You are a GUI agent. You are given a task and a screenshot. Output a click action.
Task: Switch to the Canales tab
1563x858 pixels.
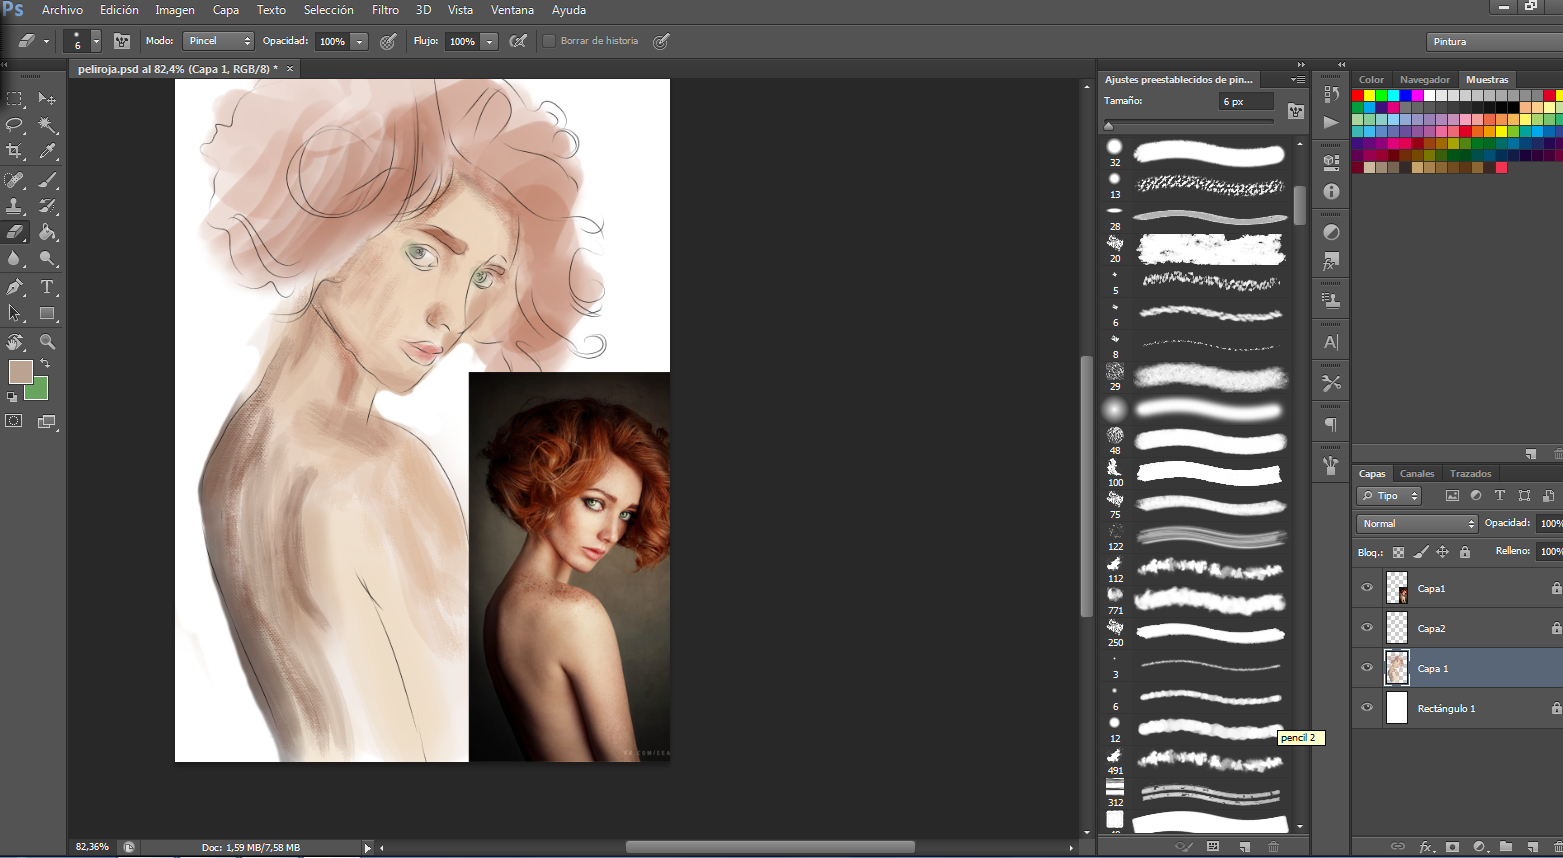tap(1417, 474)
